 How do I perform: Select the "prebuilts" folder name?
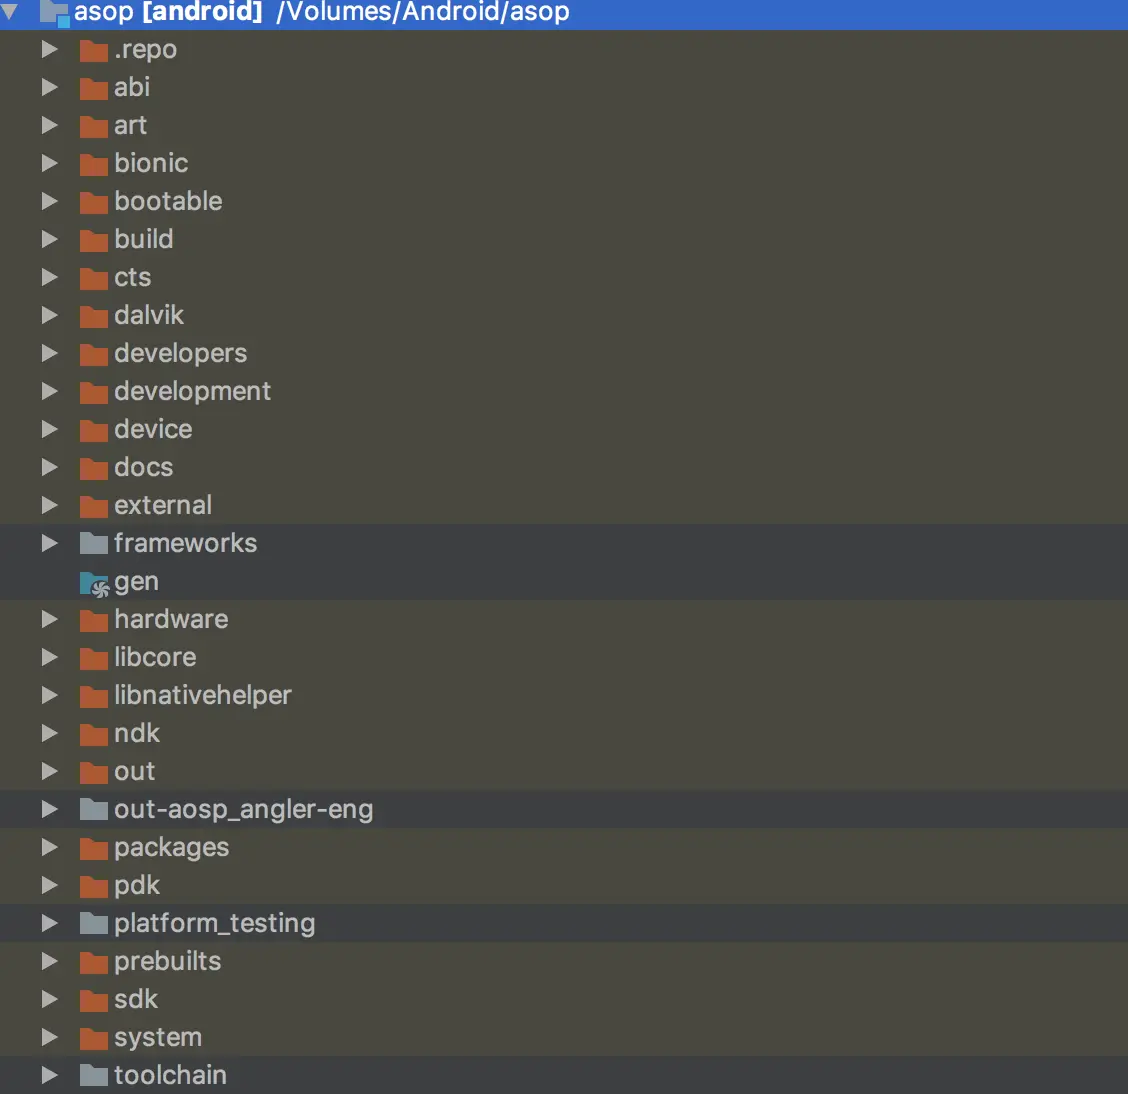(167, 962)
